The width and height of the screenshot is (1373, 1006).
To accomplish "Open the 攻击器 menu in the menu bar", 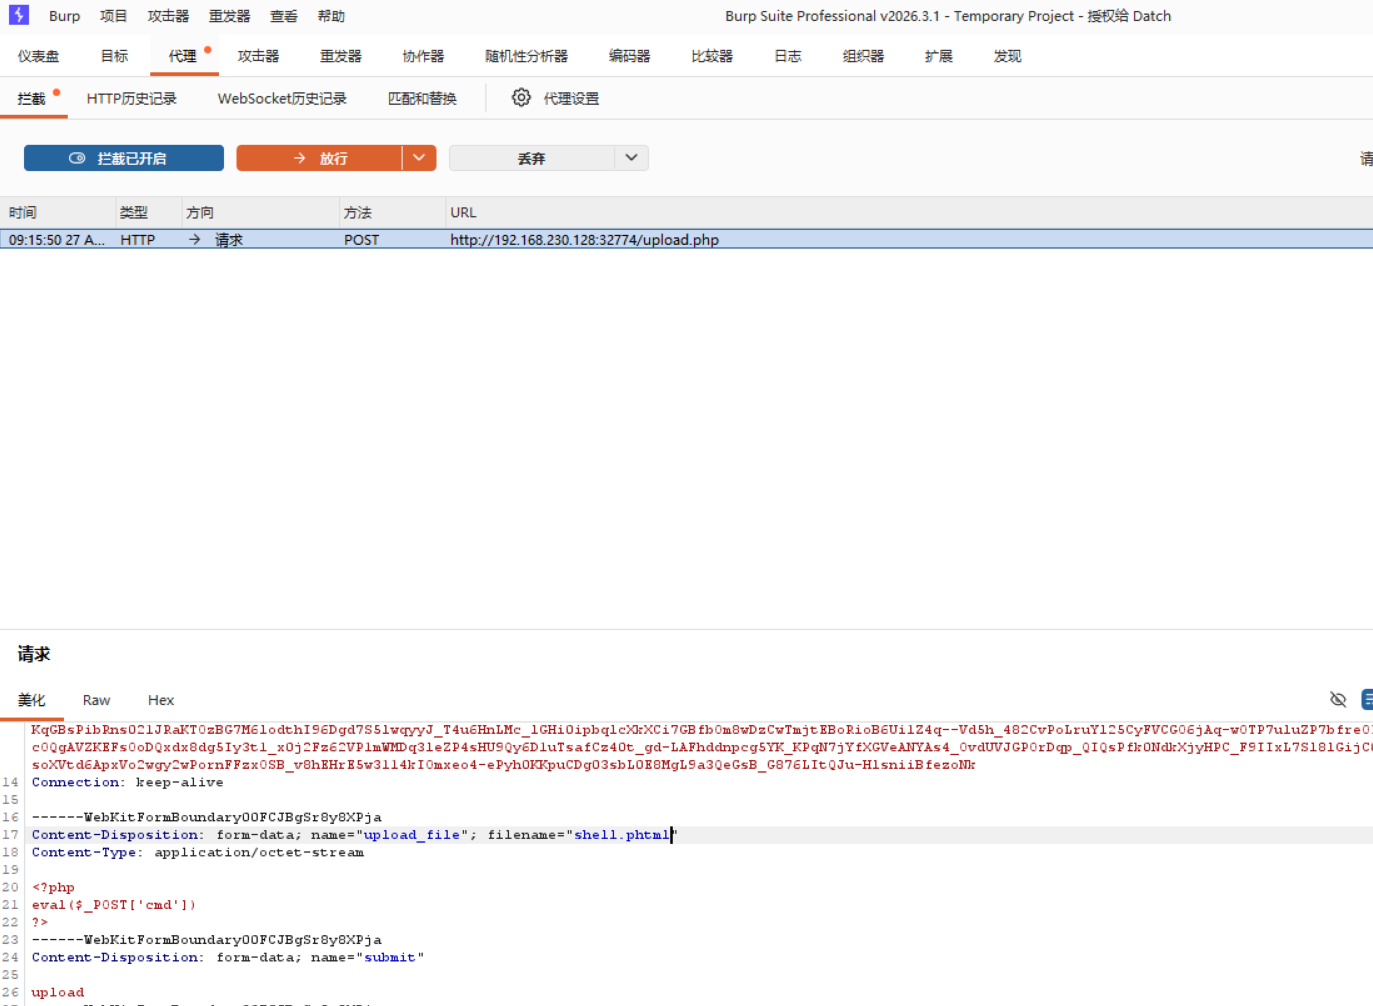I will [x=168, y=16].
